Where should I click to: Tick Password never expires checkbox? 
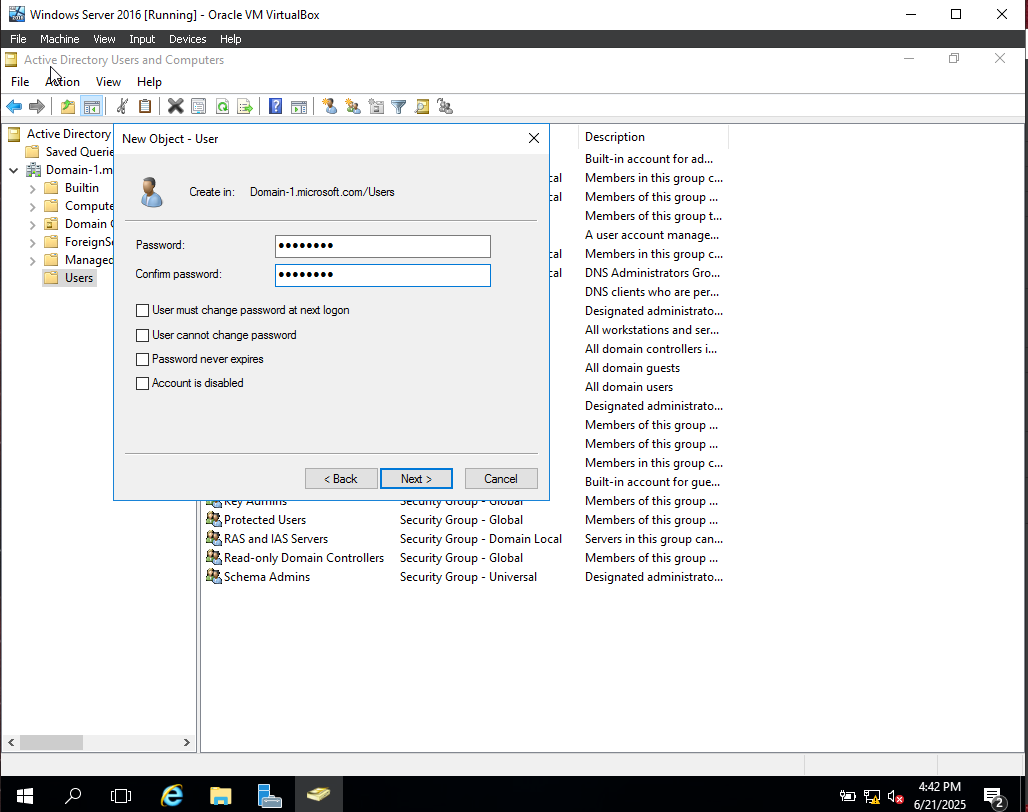coord(142,359)
